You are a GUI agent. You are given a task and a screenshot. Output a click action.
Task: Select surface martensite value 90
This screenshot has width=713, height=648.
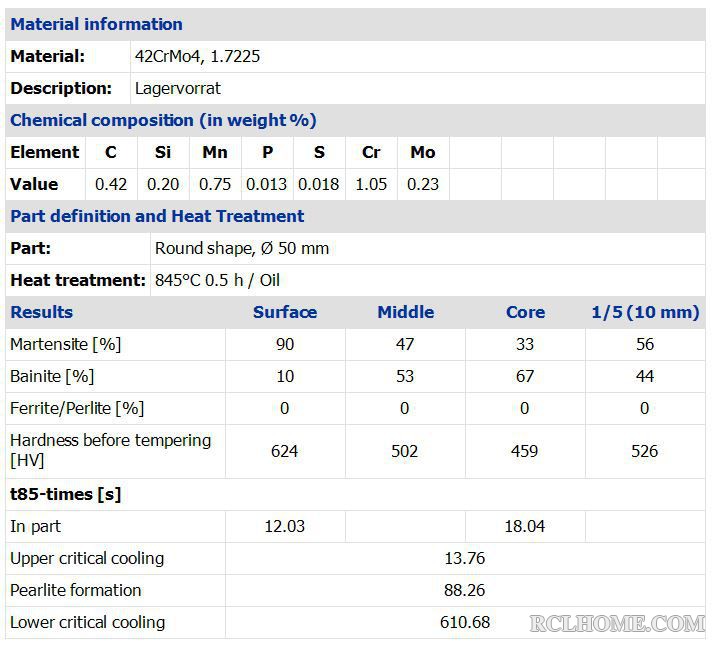285,344
